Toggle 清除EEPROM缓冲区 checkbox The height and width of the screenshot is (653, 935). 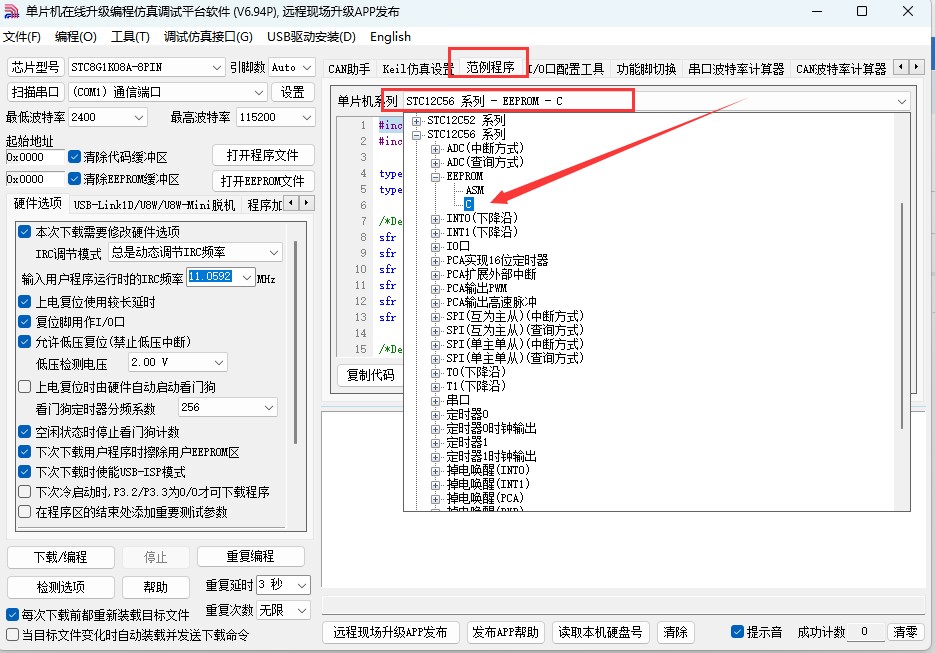(75, 178)
